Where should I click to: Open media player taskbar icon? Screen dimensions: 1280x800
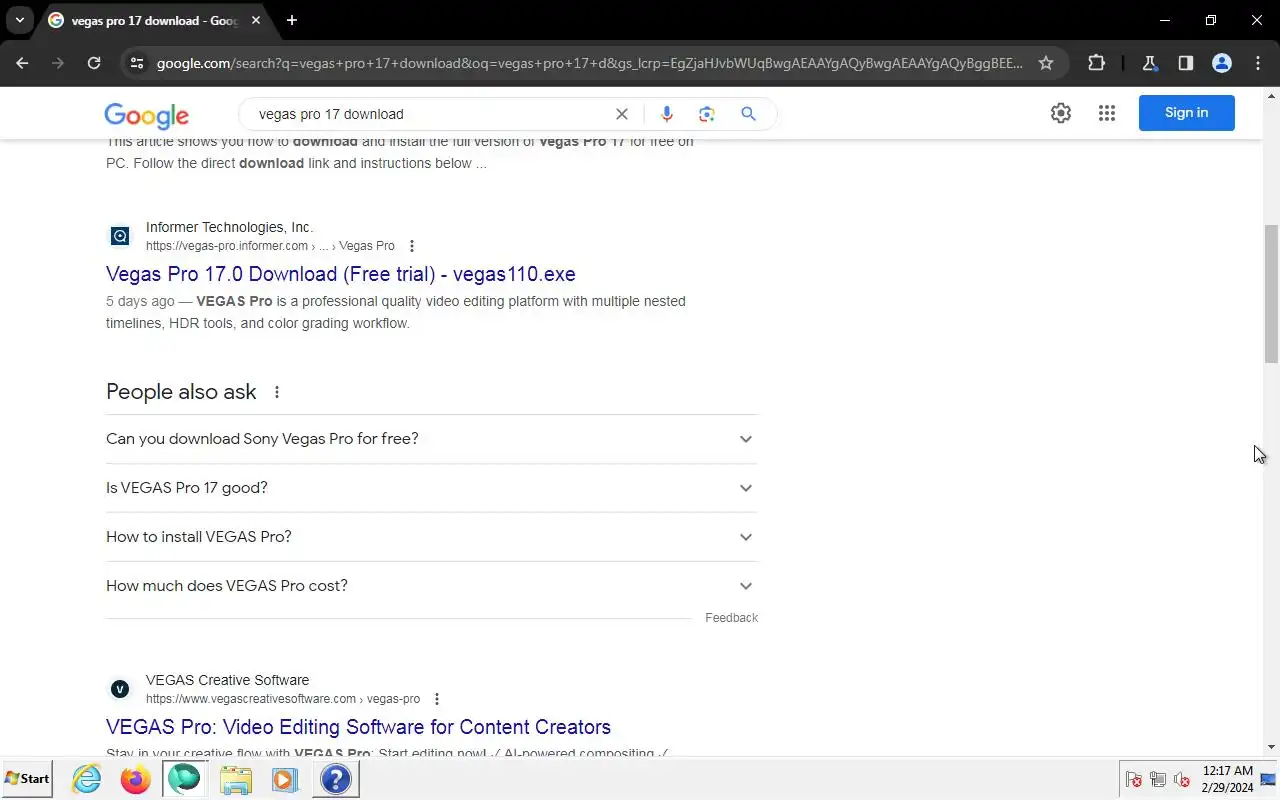click(x=285, y=779)
